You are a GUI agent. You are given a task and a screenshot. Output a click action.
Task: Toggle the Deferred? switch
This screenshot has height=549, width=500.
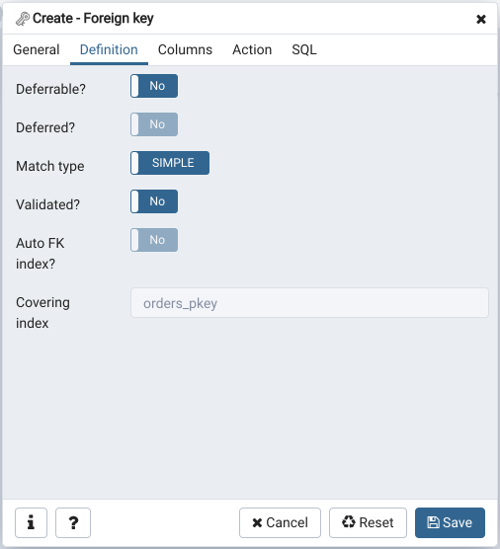coord(154,124)
